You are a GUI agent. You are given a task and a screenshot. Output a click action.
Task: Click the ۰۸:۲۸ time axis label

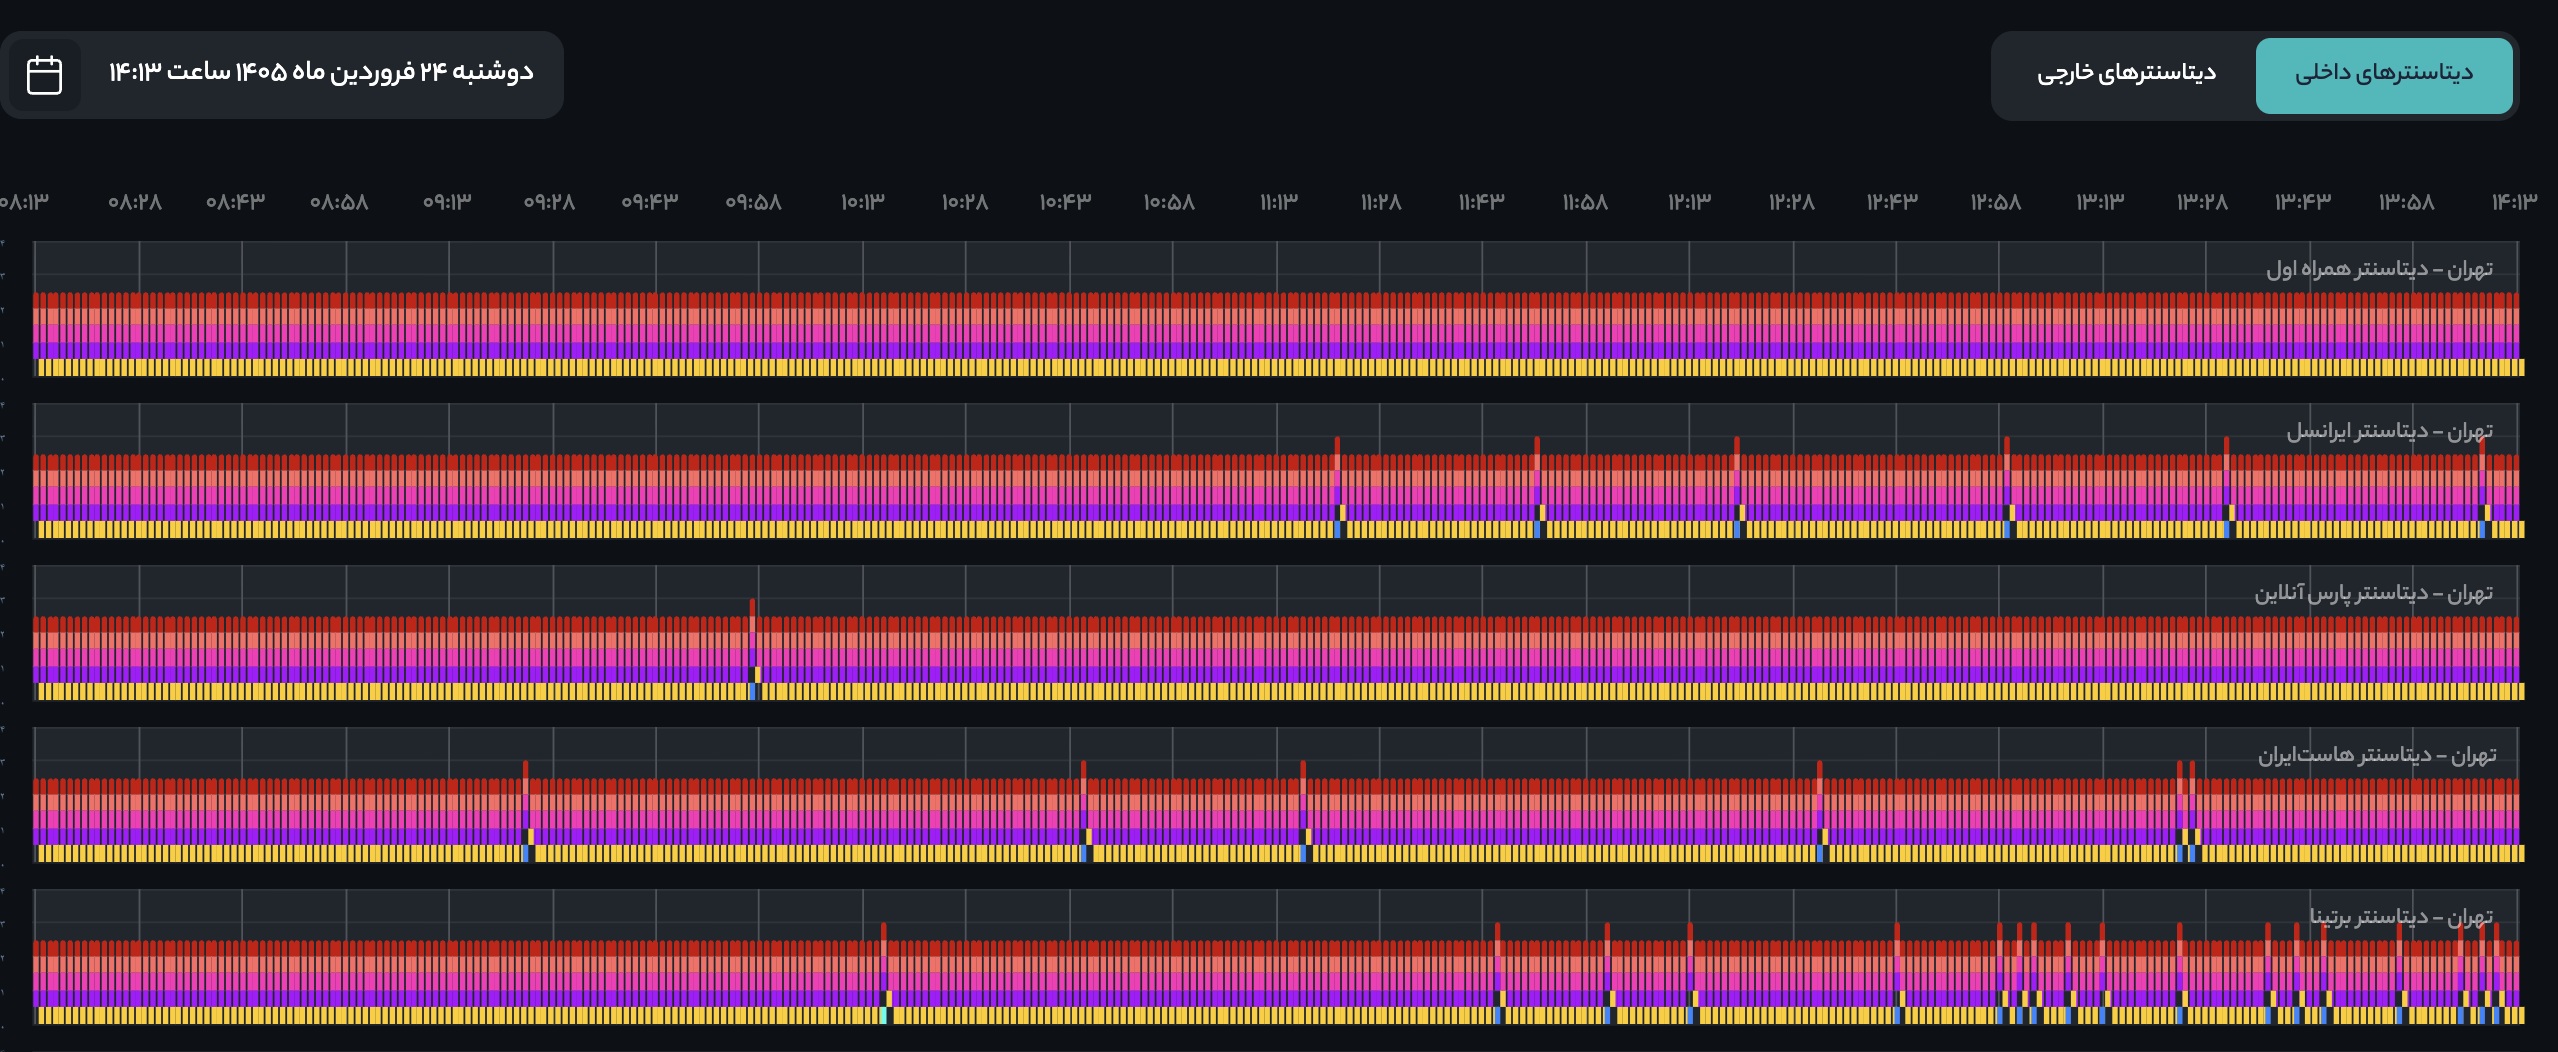pyautogui.click(x=135, y=202)
